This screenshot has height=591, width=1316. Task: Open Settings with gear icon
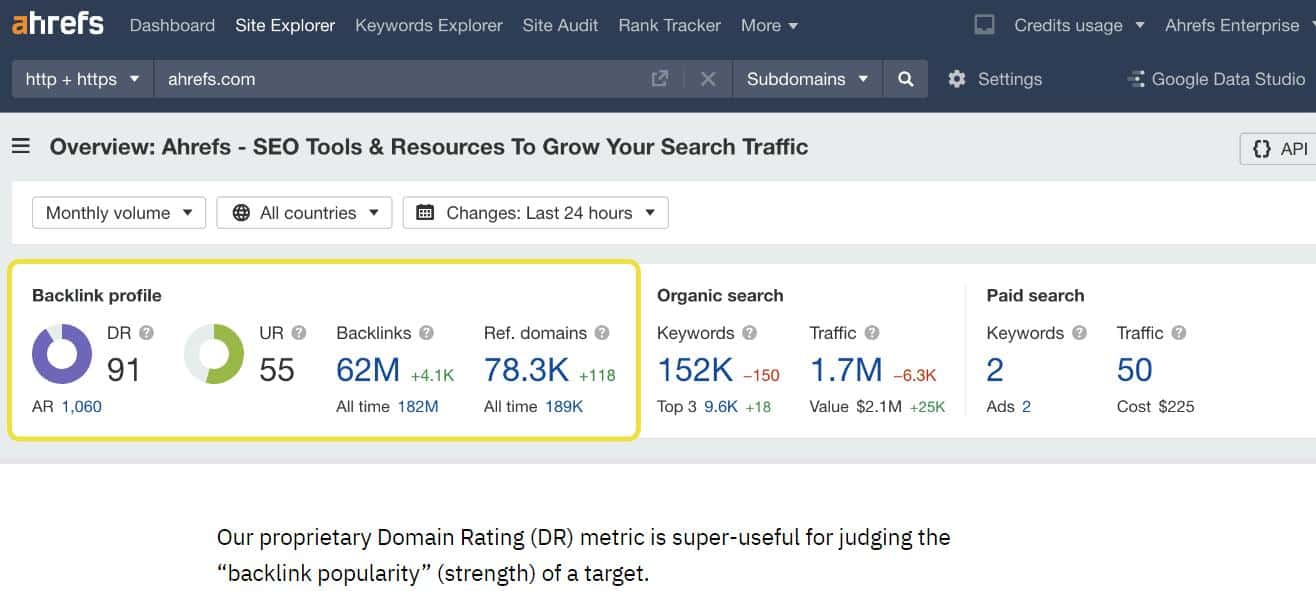[994, 79]
